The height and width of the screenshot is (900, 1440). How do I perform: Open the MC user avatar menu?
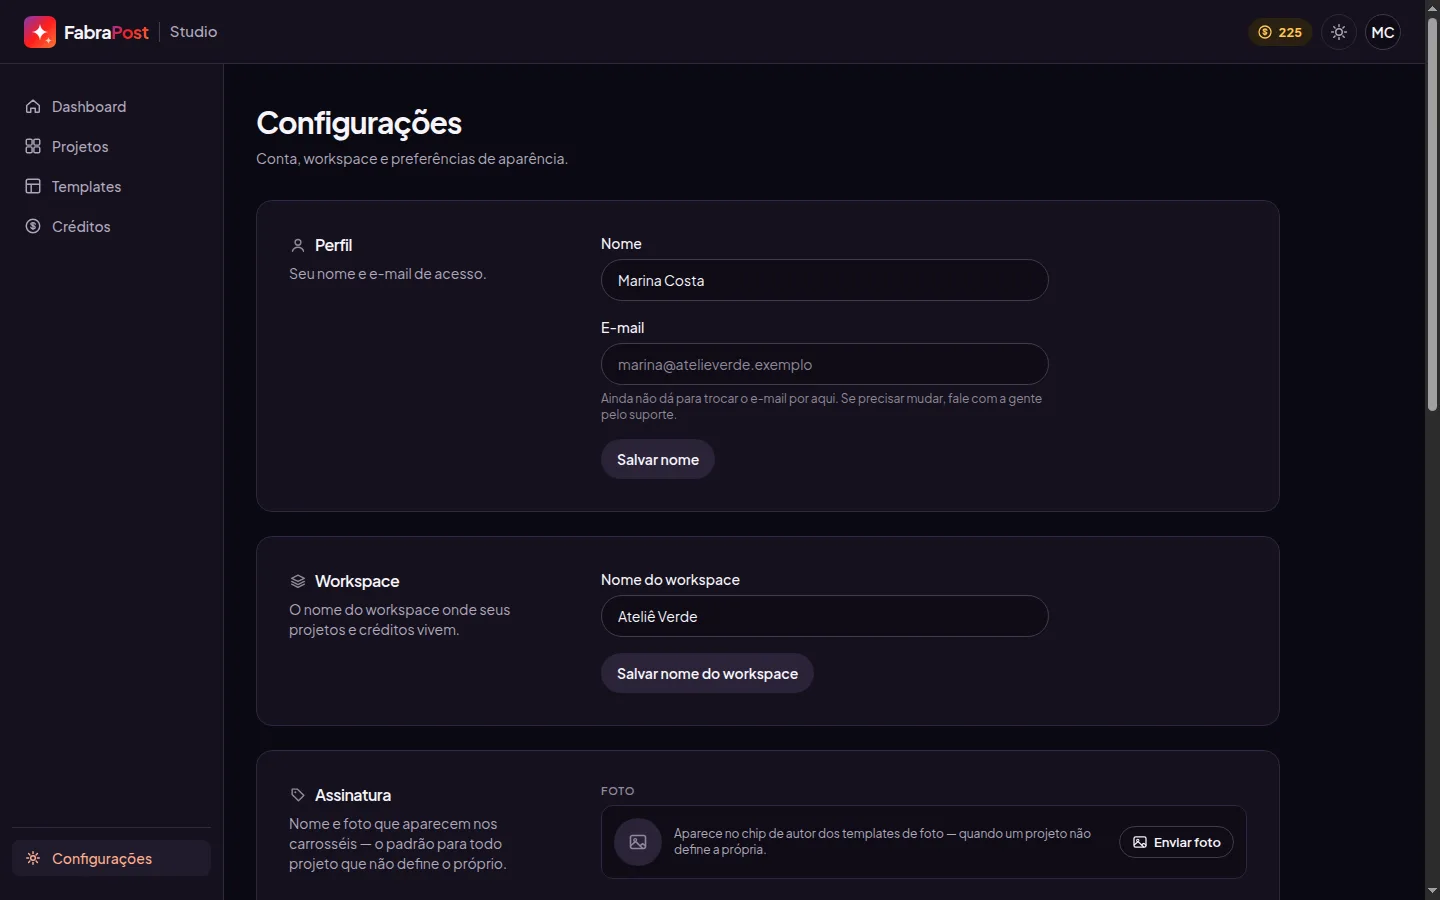coord(1383,32)
